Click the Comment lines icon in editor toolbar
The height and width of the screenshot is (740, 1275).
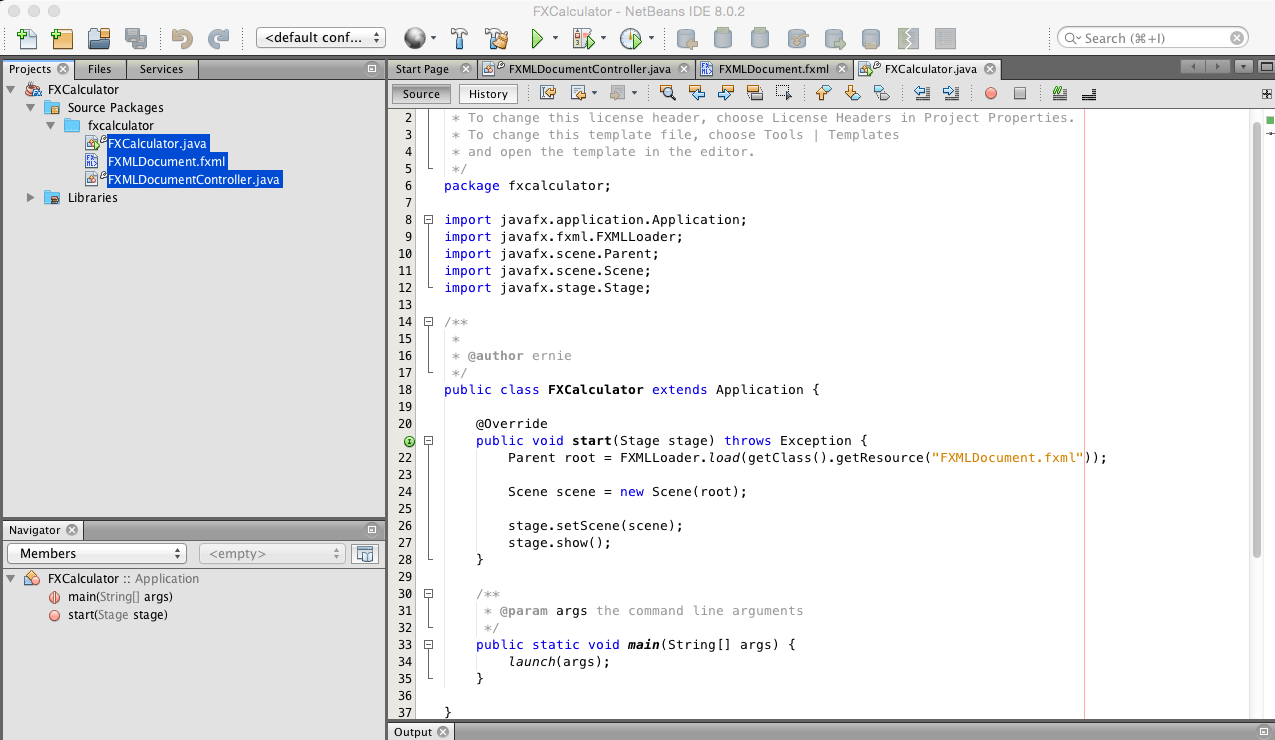point(1060,93)
